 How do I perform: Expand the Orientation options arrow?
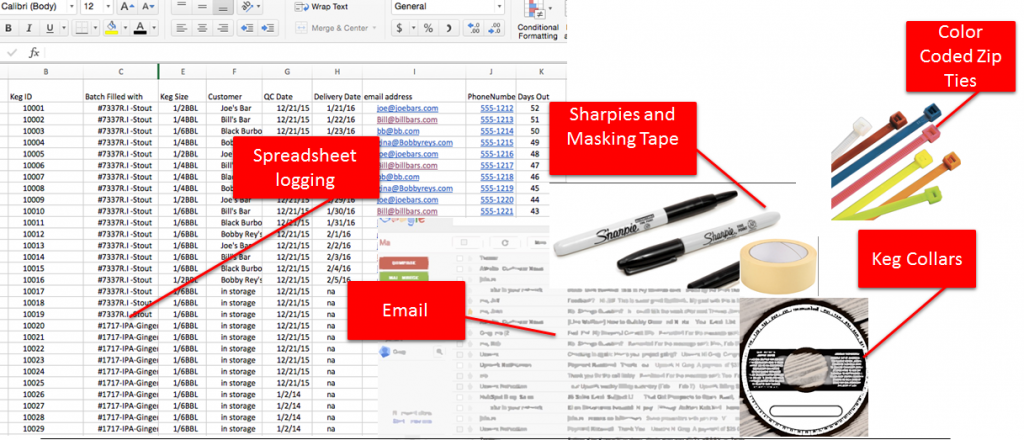259,6
